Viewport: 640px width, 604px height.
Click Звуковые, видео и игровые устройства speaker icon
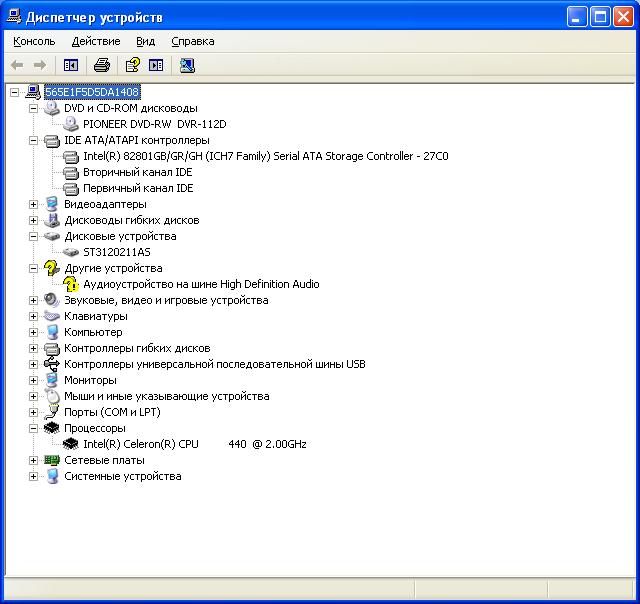coord(52,300)
